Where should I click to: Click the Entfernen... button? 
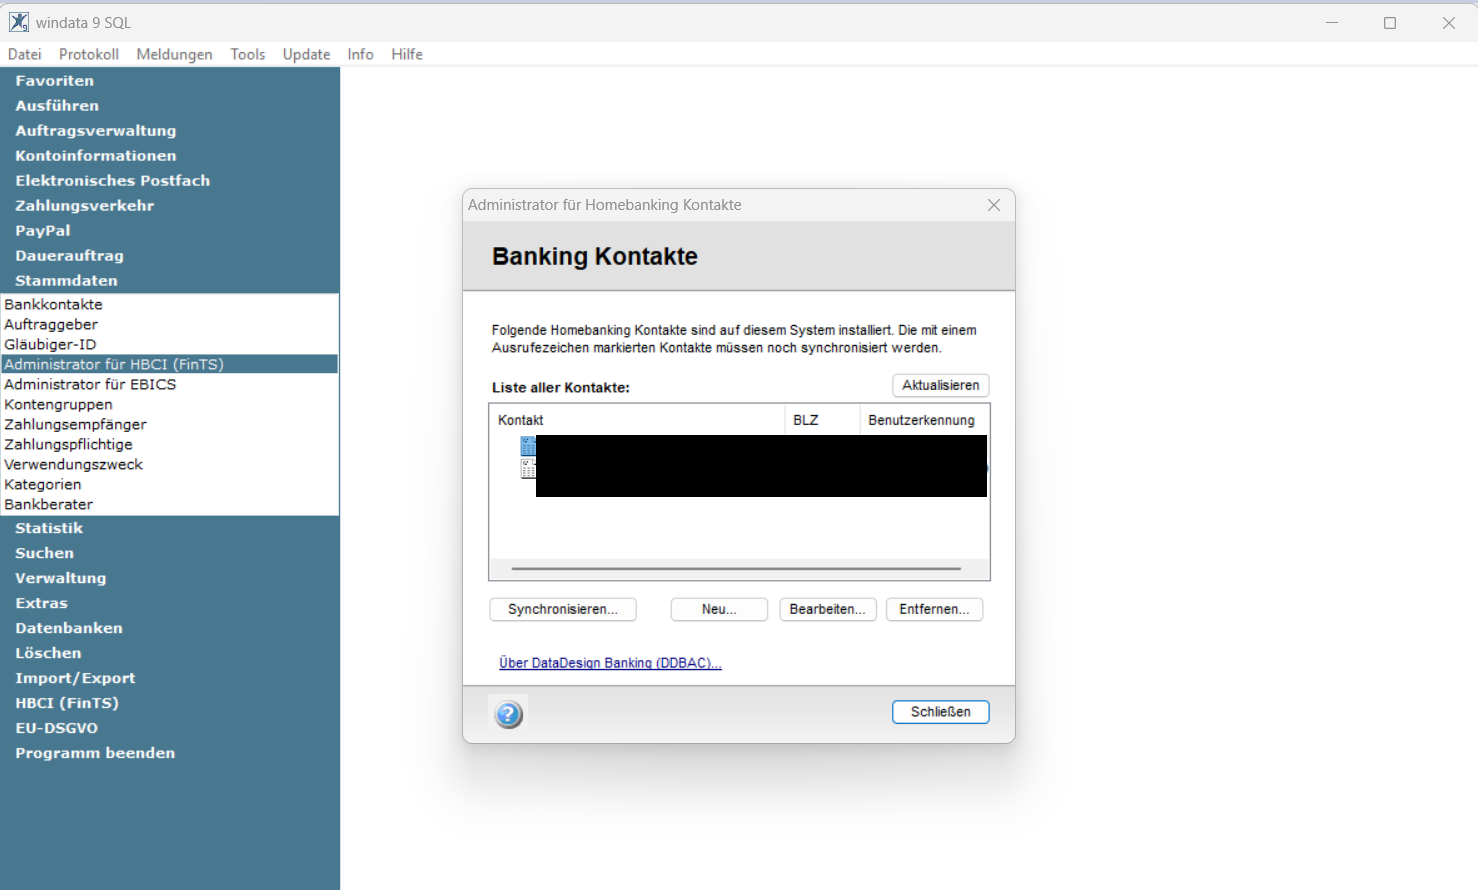pos(934,609)
